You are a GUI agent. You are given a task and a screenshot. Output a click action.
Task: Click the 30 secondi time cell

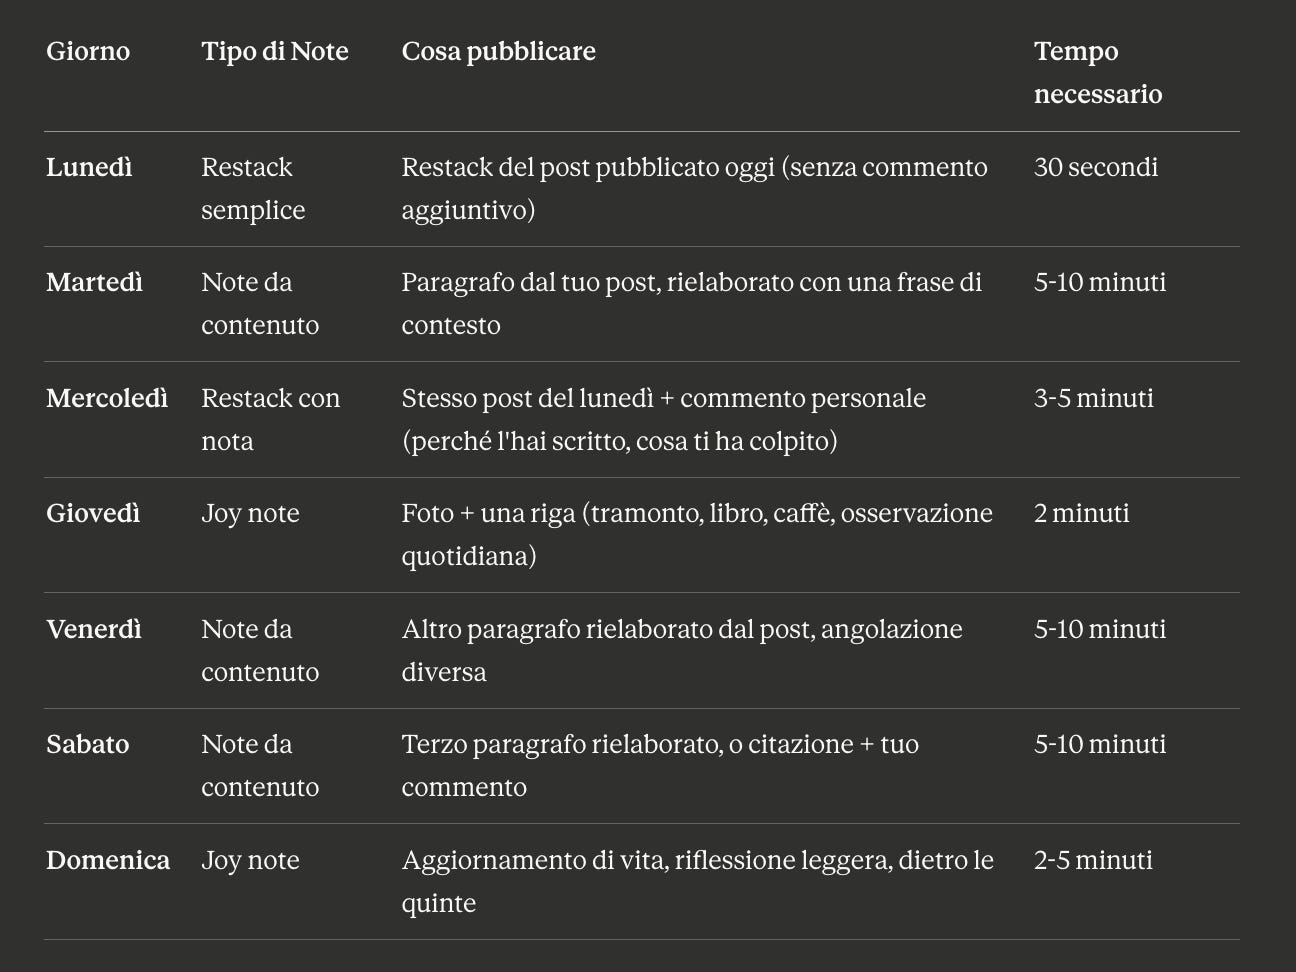click(x=1096, y=167)
